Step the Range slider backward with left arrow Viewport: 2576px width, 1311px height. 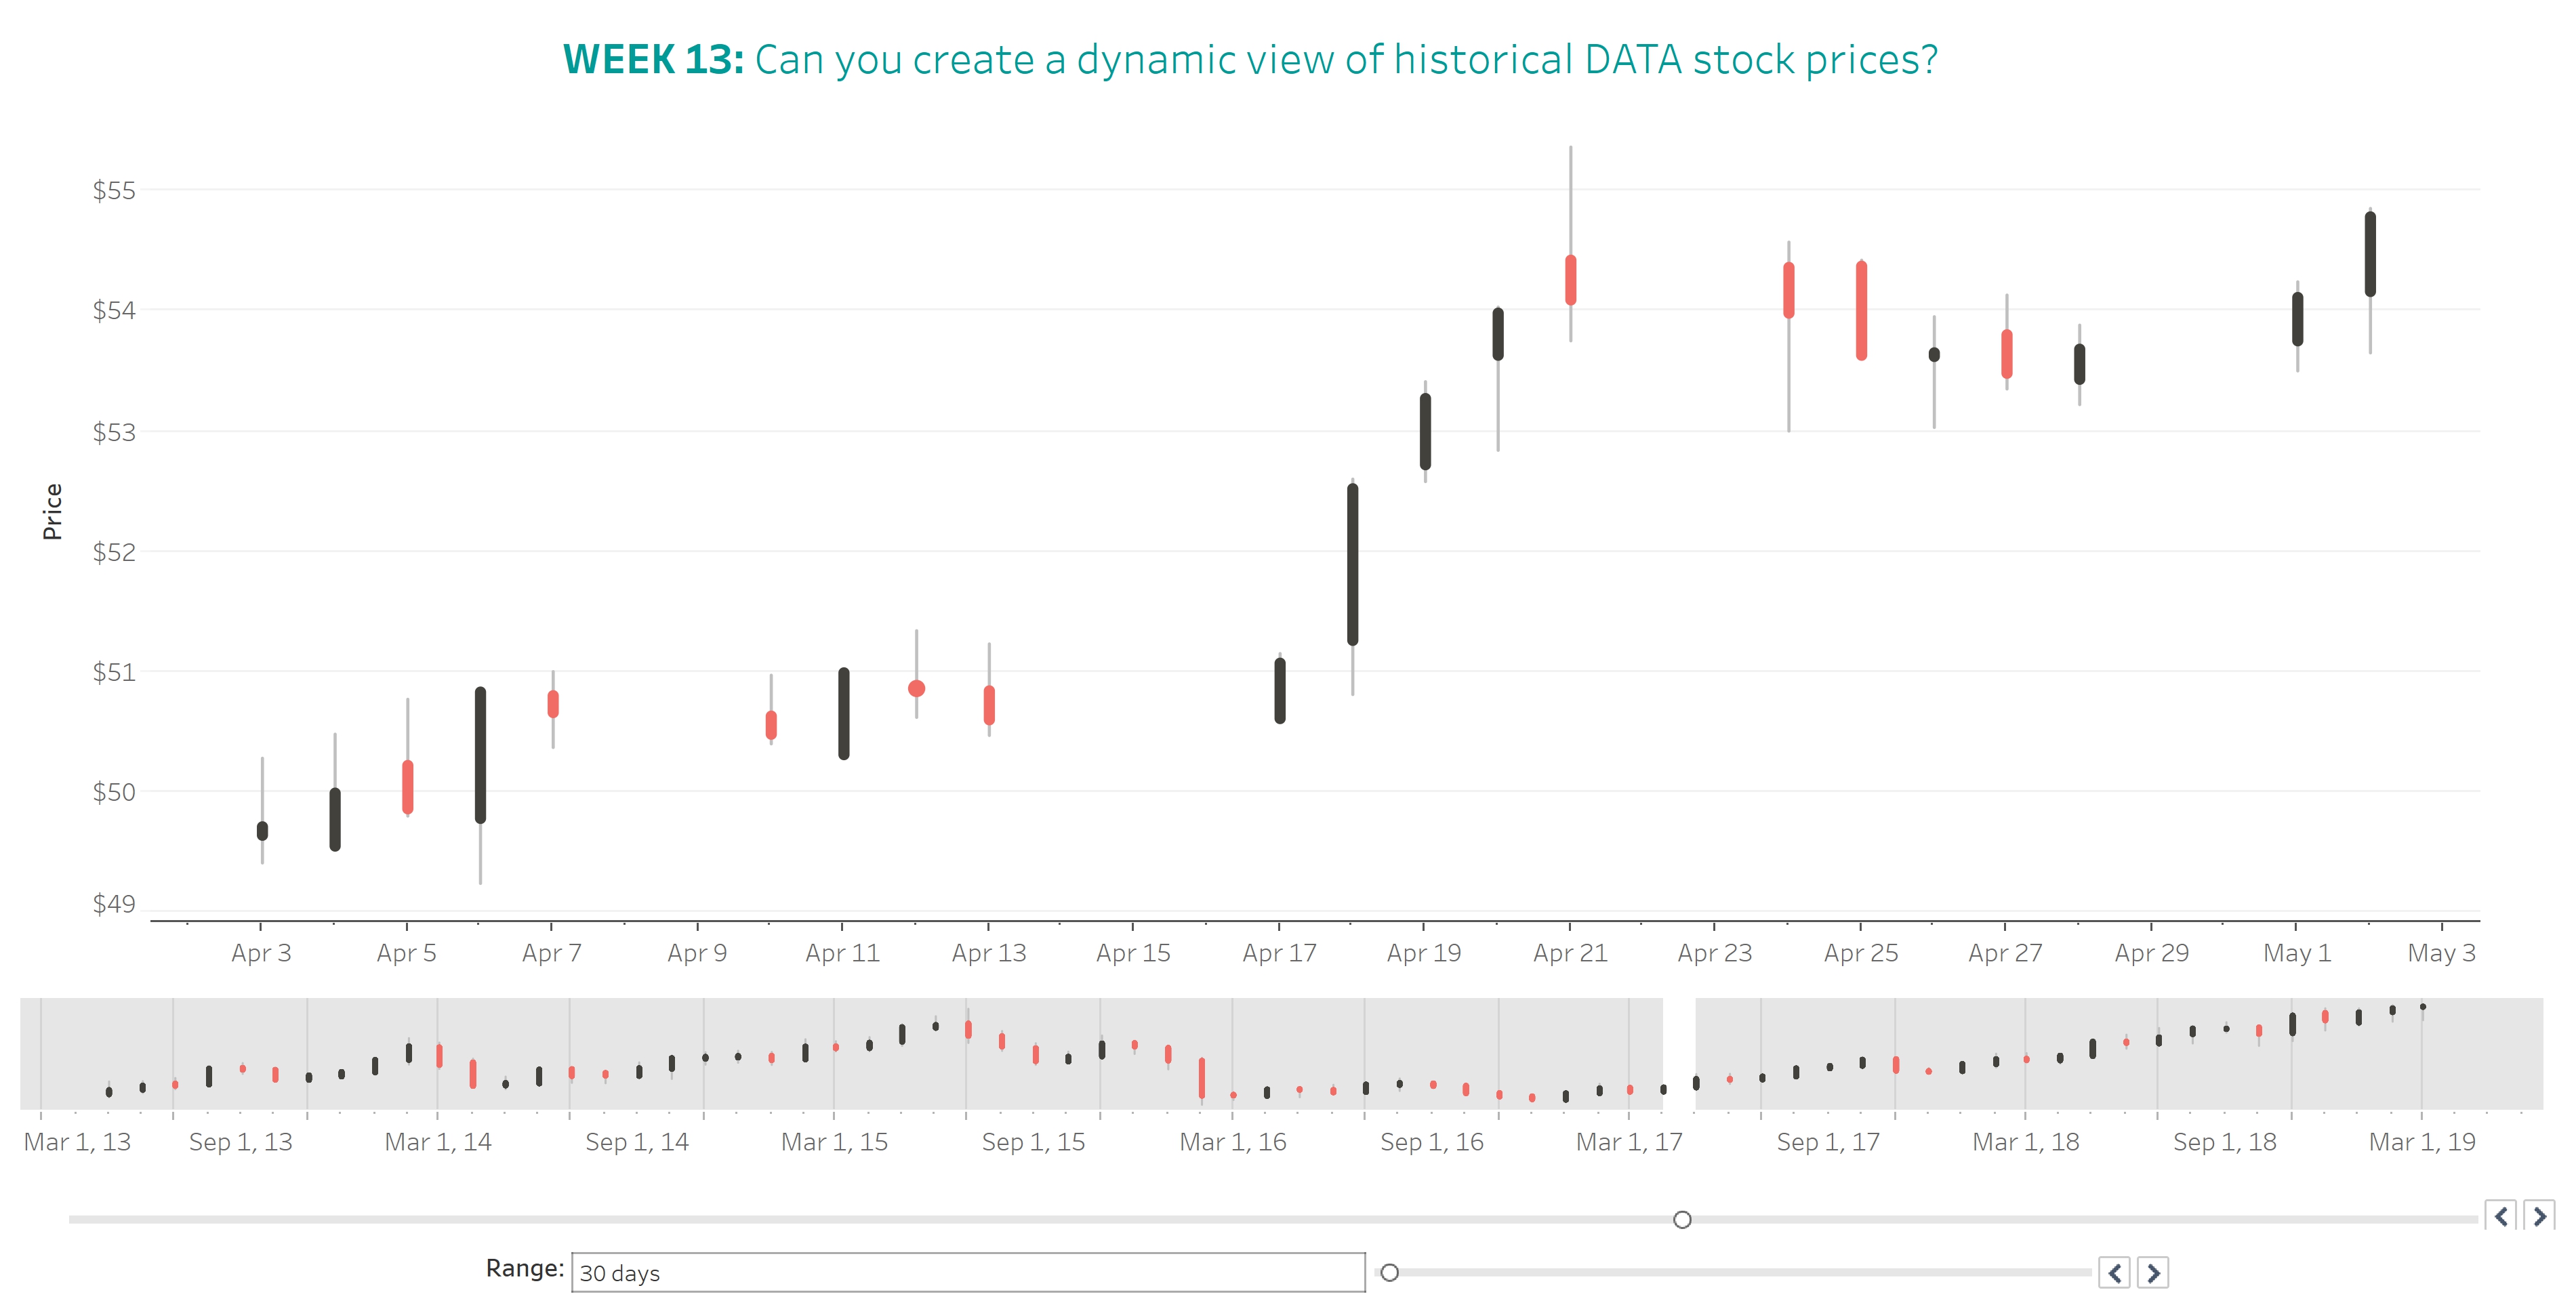2114,1273
